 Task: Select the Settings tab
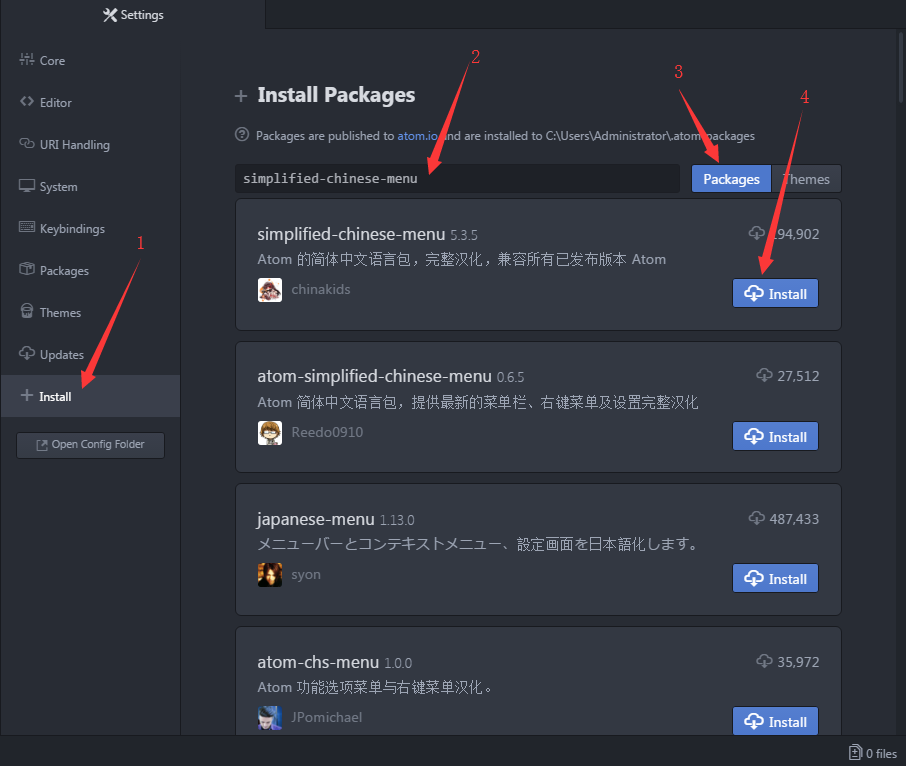(133, 14)
